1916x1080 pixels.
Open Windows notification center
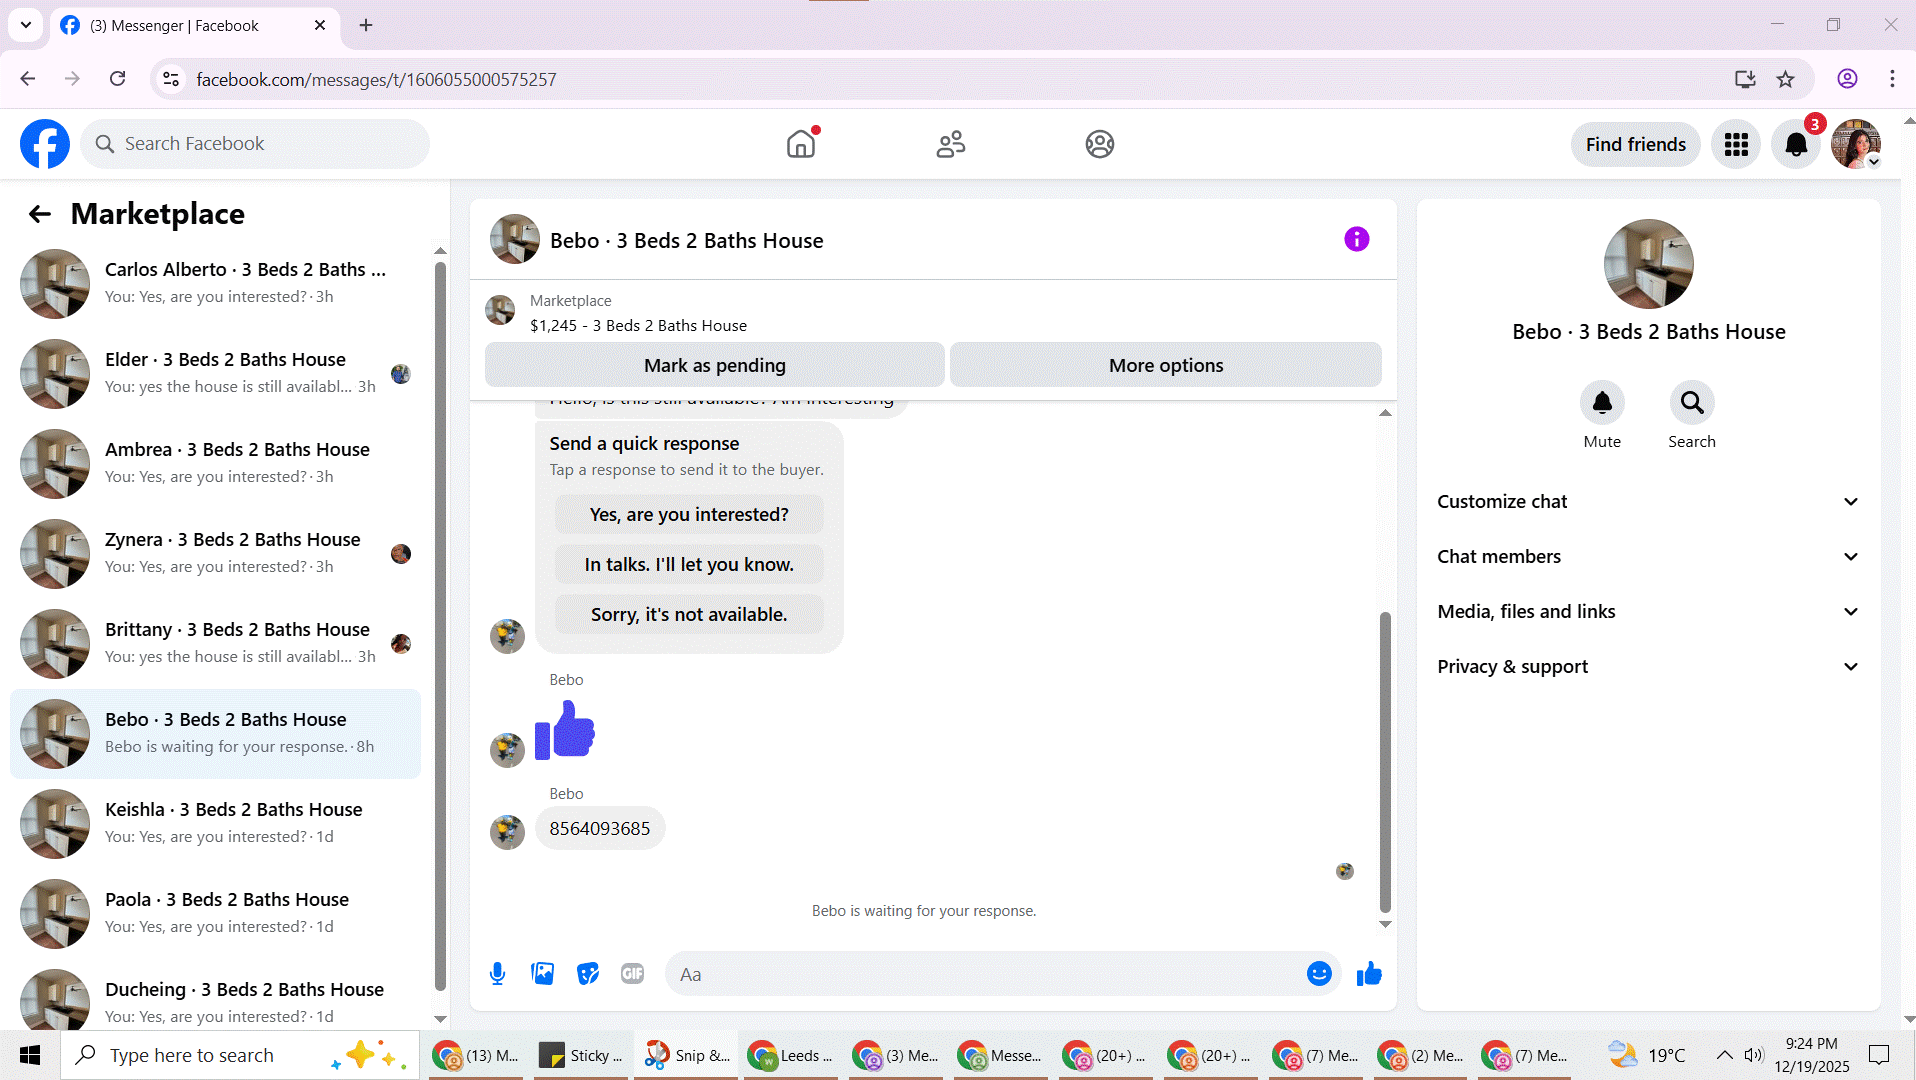point(1879,1055)
